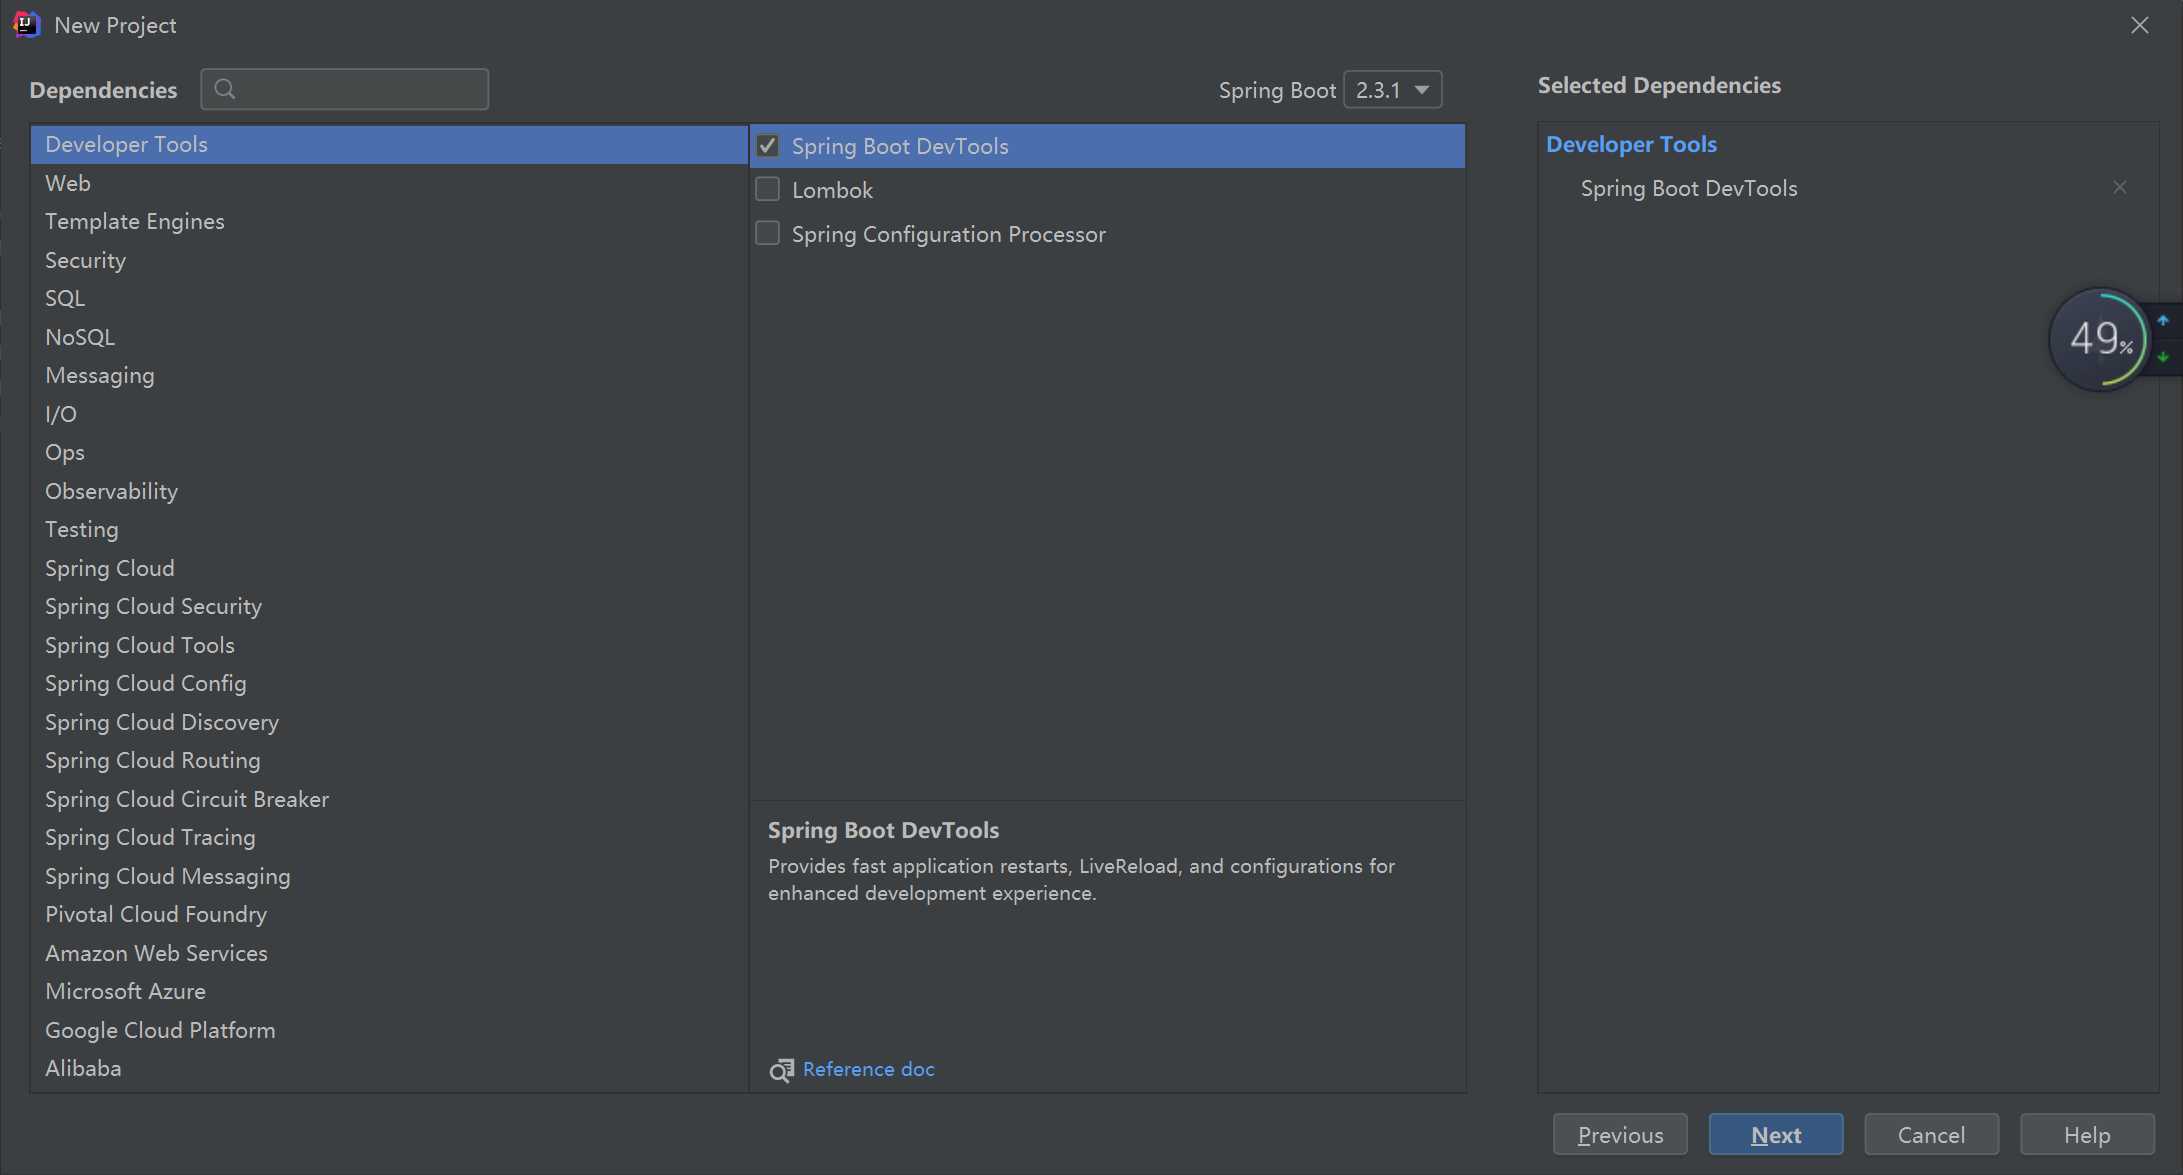Select the Developer Tools category
Image resolution: width=2183 pixels, height=1175 pixels.
pyautogui.click(x=389, y=144)
